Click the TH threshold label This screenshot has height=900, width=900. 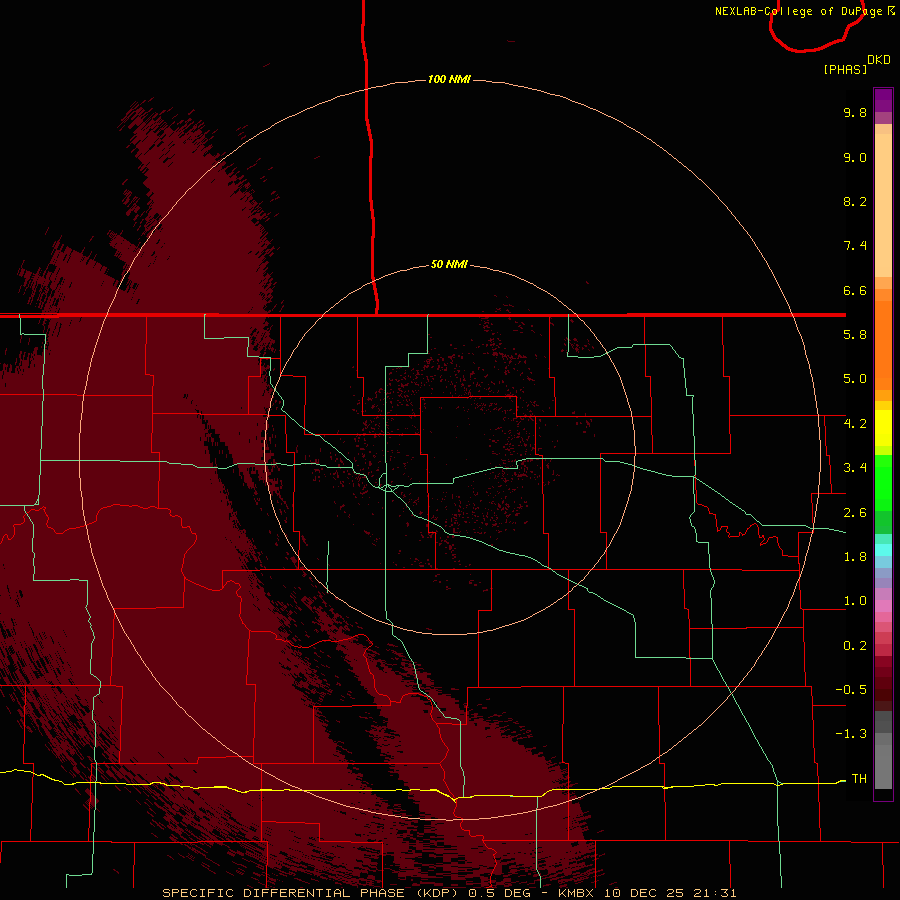tap(859, 778)
